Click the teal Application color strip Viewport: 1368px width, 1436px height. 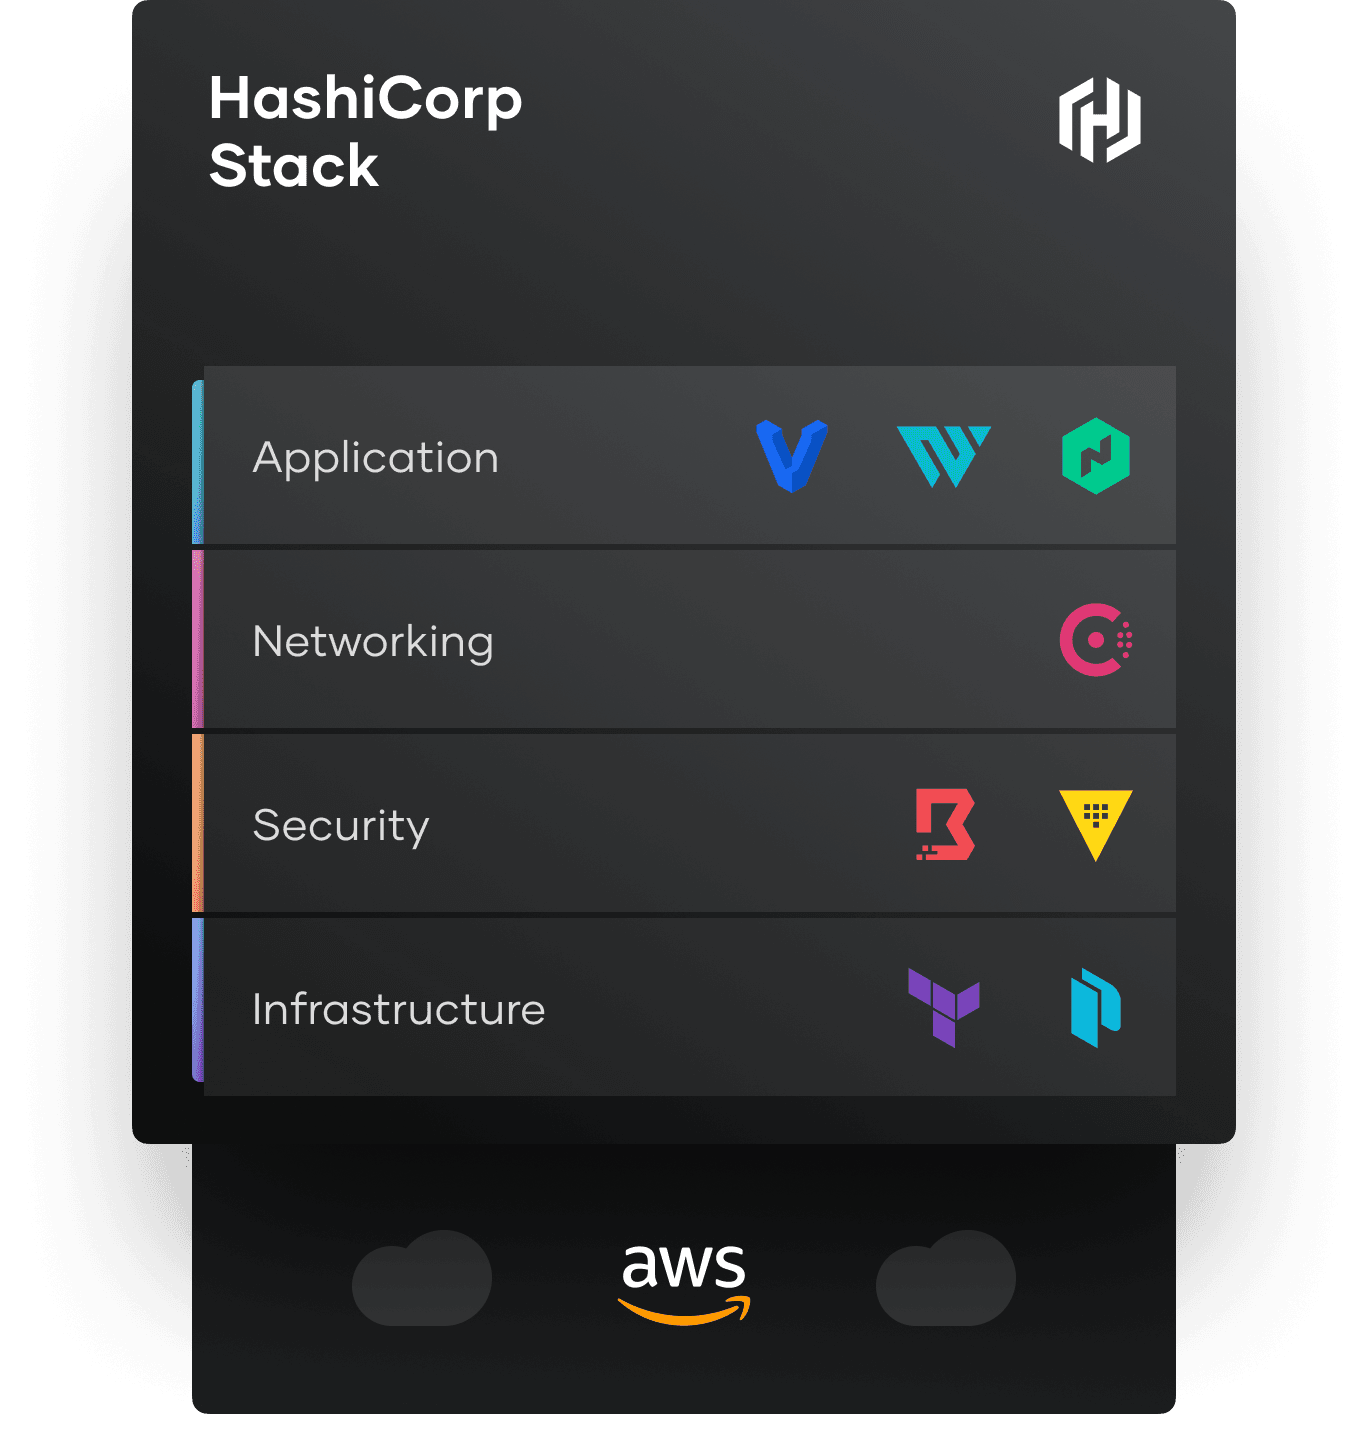click(198, 462)
